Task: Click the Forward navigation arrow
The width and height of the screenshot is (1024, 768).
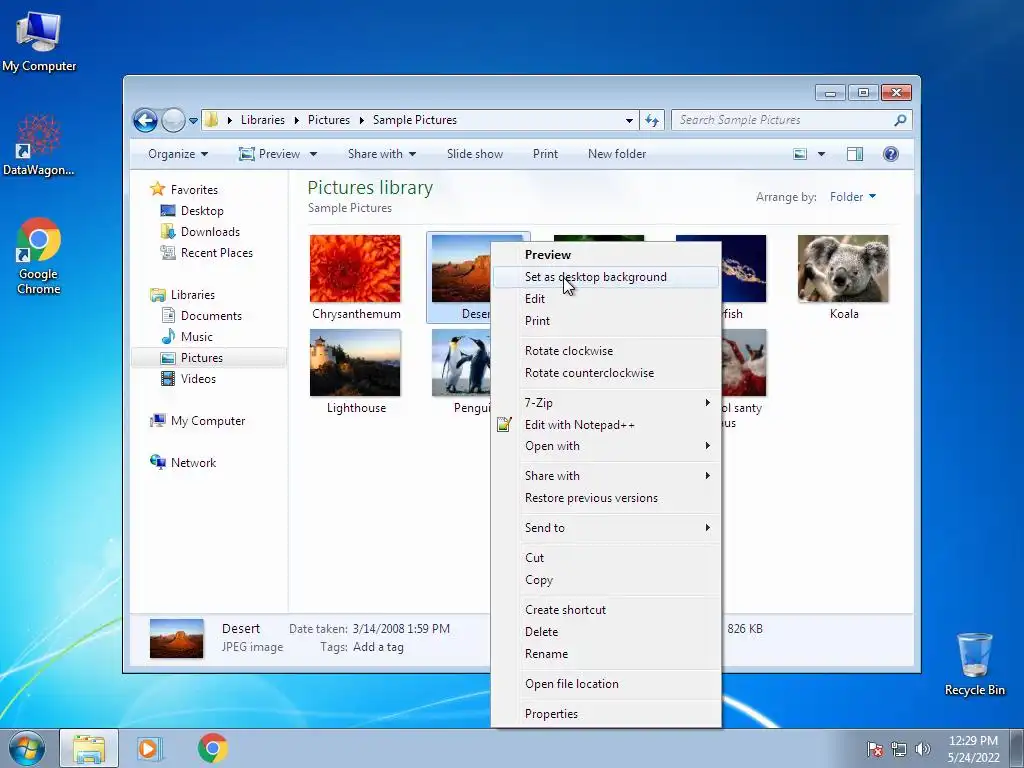Action: pos(173,120)
